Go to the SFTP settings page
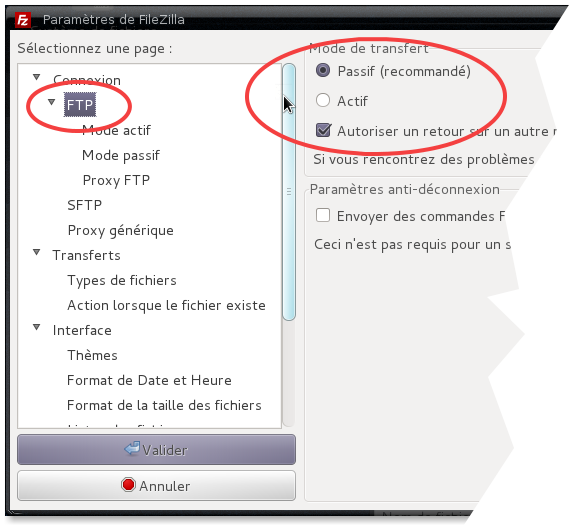 pos(84,205)
